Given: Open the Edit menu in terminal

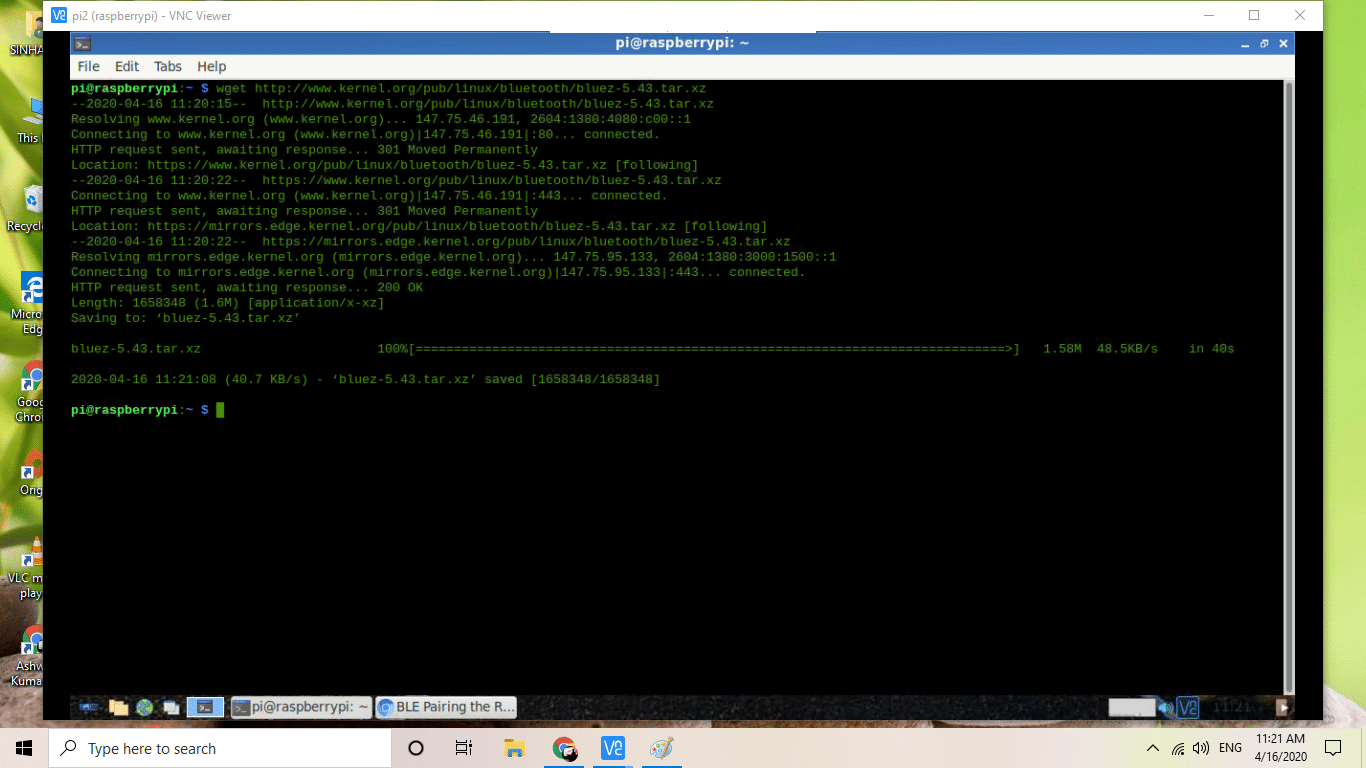Looking at the screenshot, I should point(127,66).
